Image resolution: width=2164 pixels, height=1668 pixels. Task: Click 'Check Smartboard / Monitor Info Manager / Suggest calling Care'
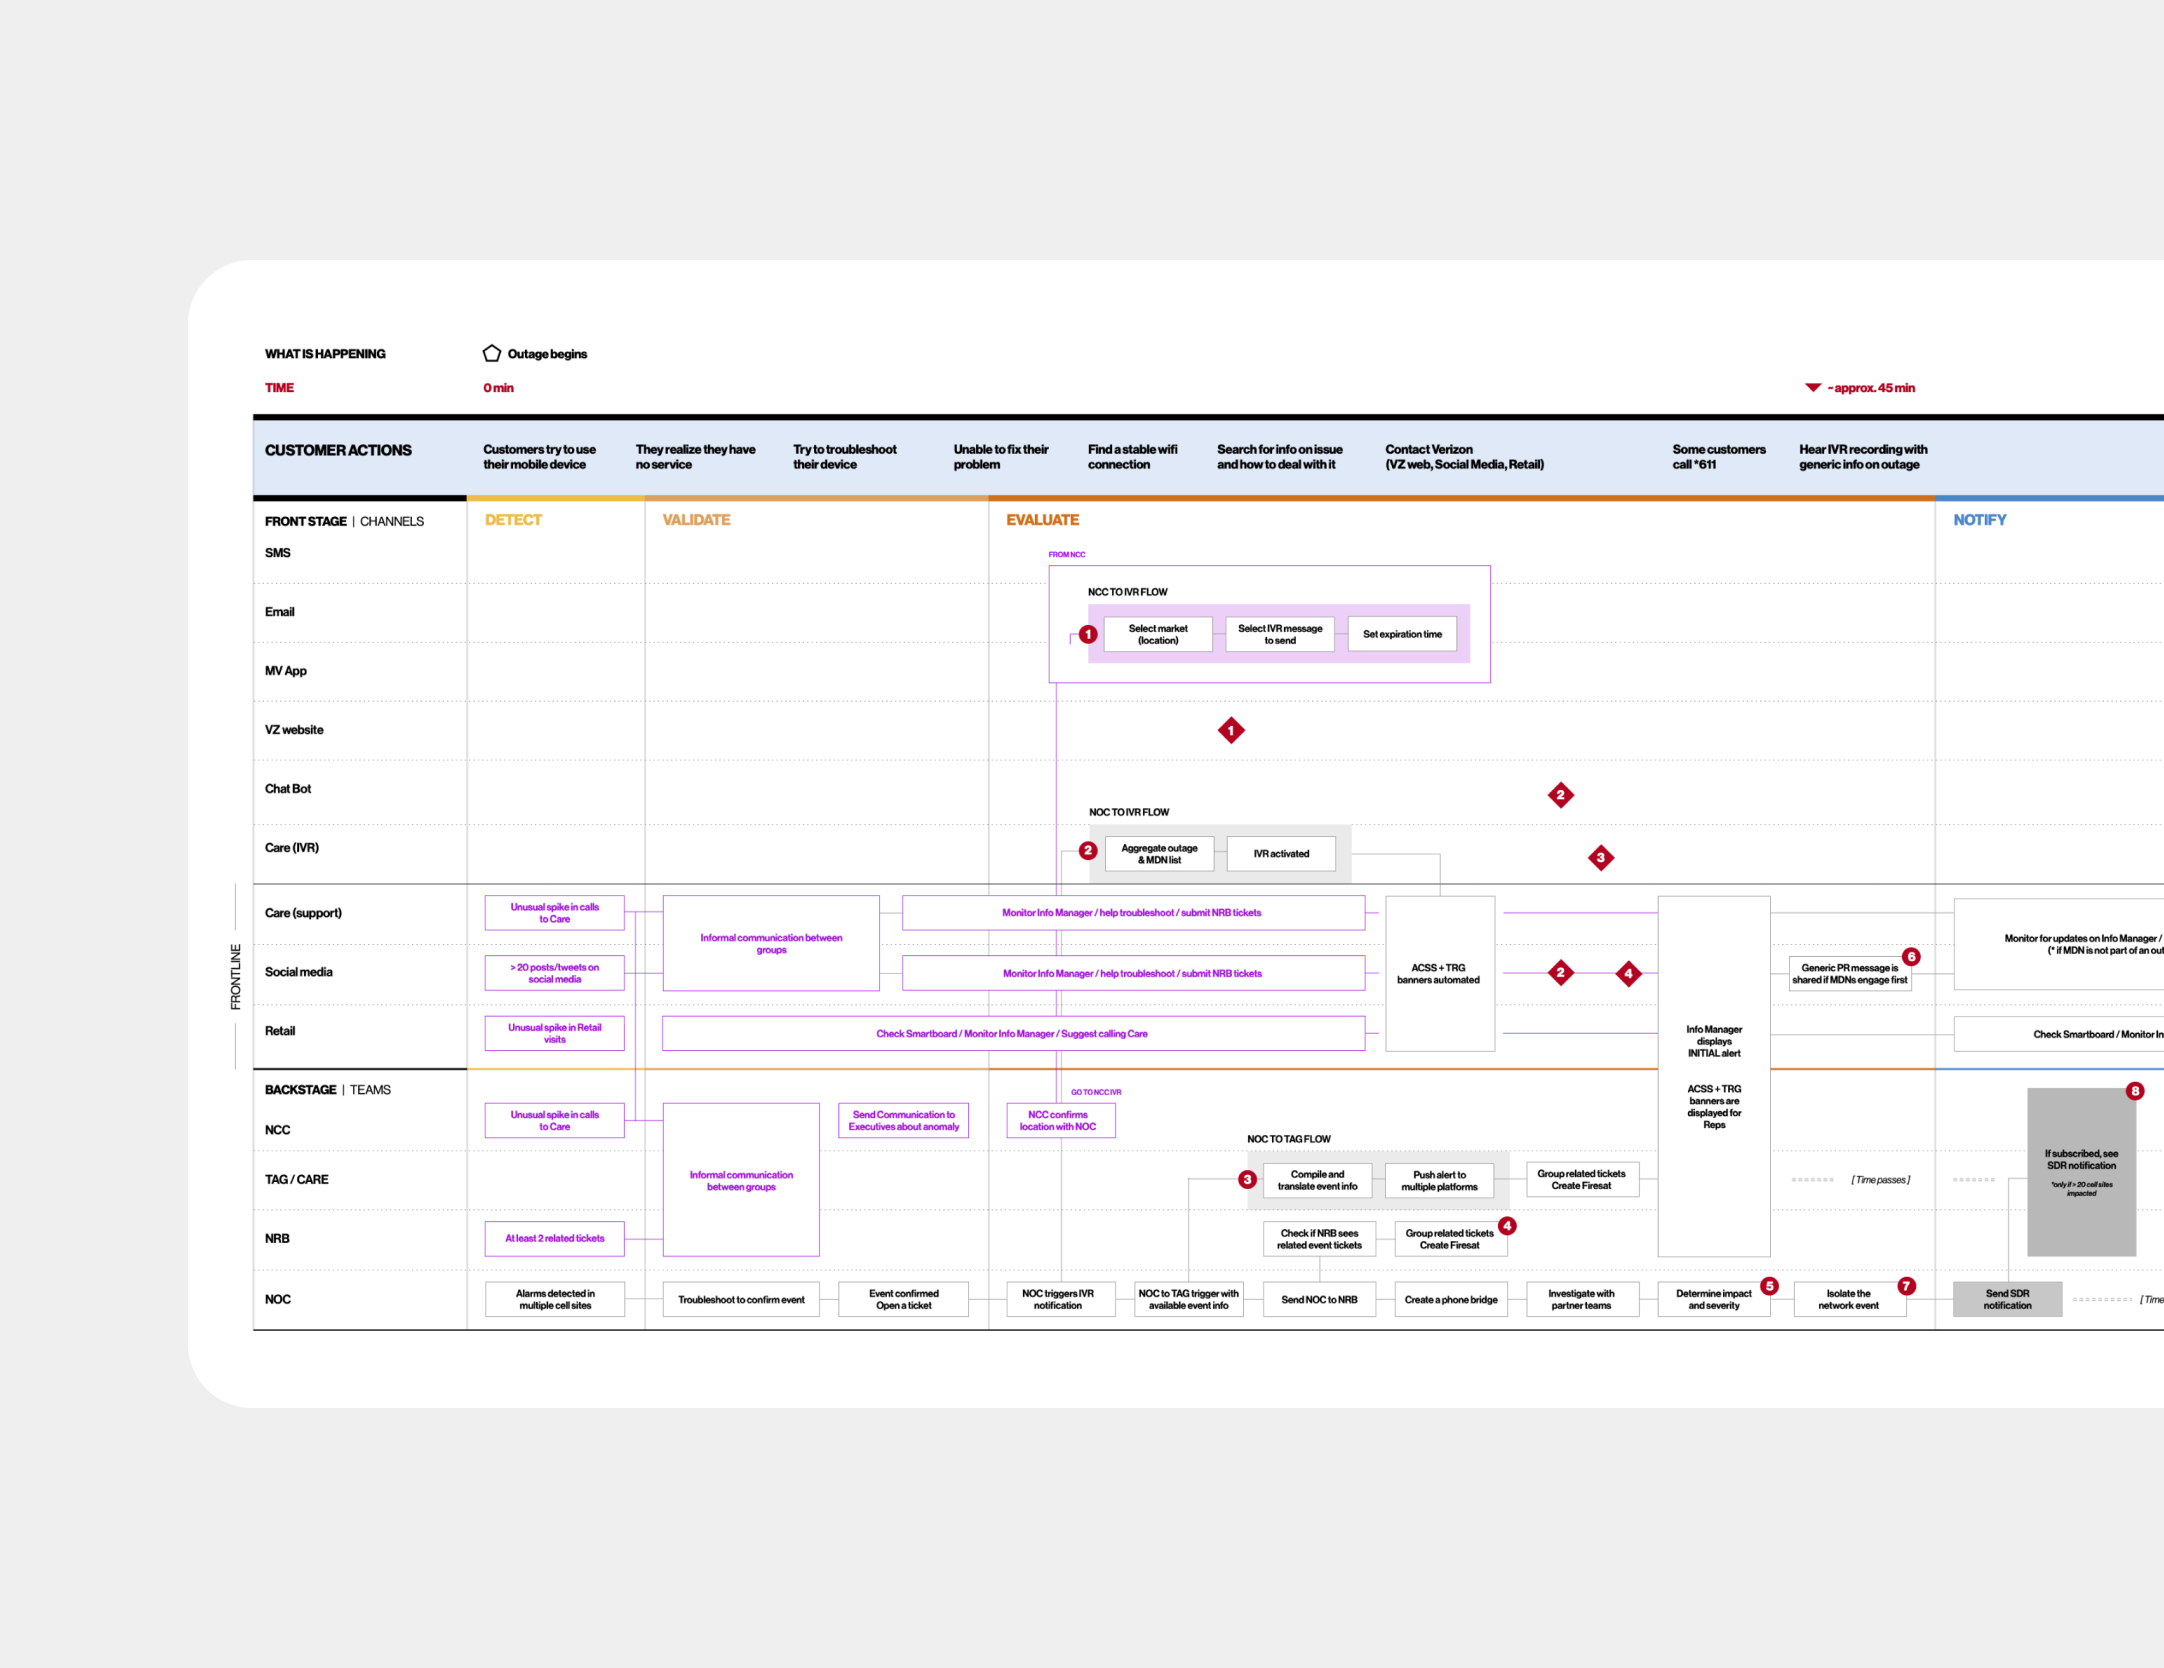point(1013,1033)
